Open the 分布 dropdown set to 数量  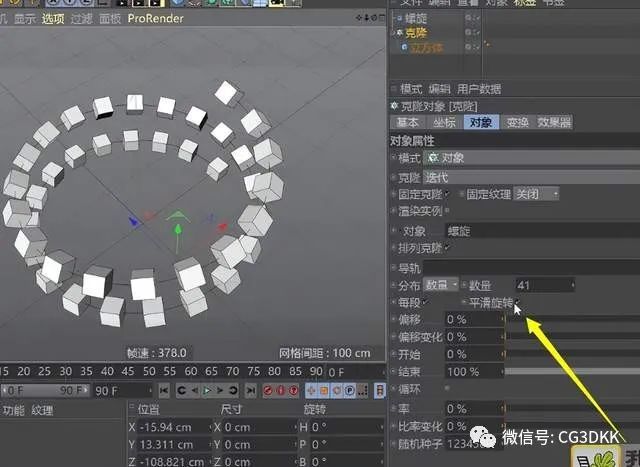441,285
